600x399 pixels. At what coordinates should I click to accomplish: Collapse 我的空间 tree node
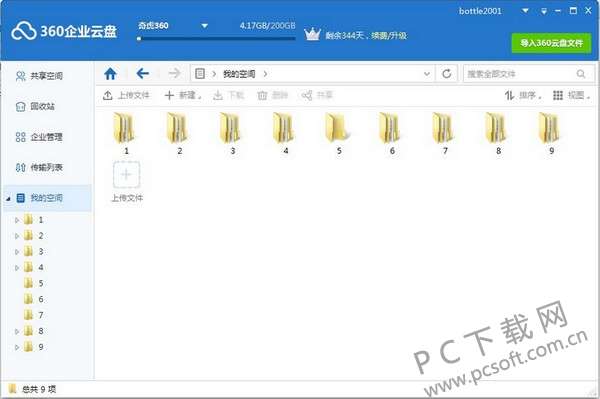pyautogui.click(x=8, y=198)
